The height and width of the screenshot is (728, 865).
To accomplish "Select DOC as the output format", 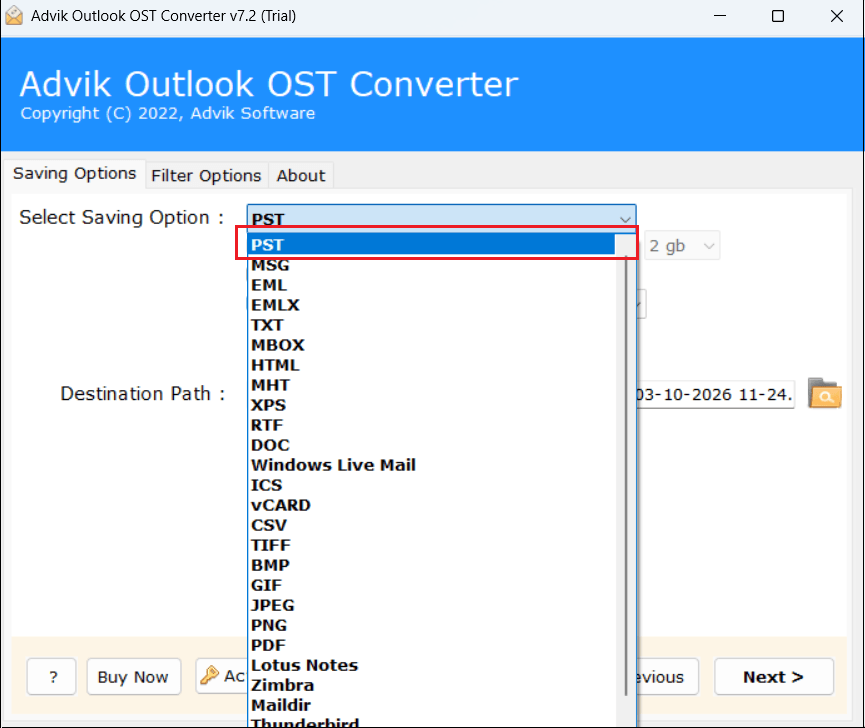I will coord(432,445).
